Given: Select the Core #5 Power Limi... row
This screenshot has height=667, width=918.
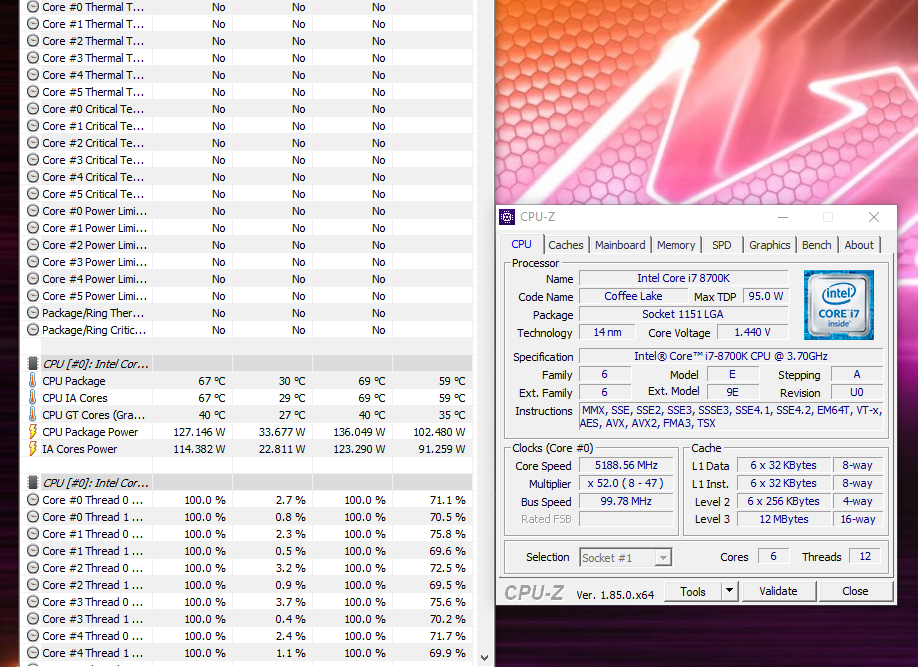Looking at the screenshot, I should tap(246, 296).
